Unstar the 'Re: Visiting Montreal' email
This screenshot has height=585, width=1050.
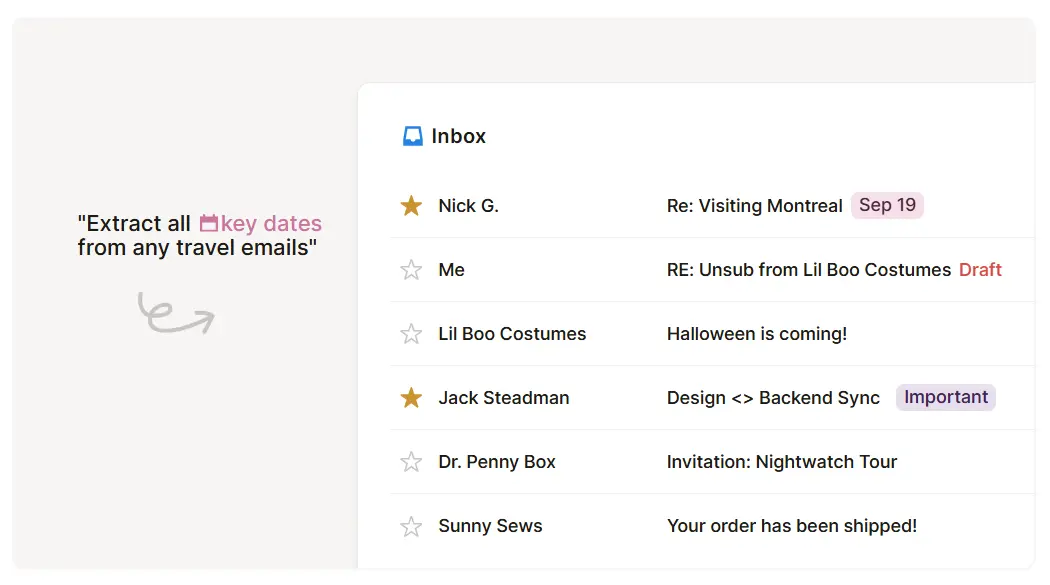pyautogui.click(x=411, y=205)
